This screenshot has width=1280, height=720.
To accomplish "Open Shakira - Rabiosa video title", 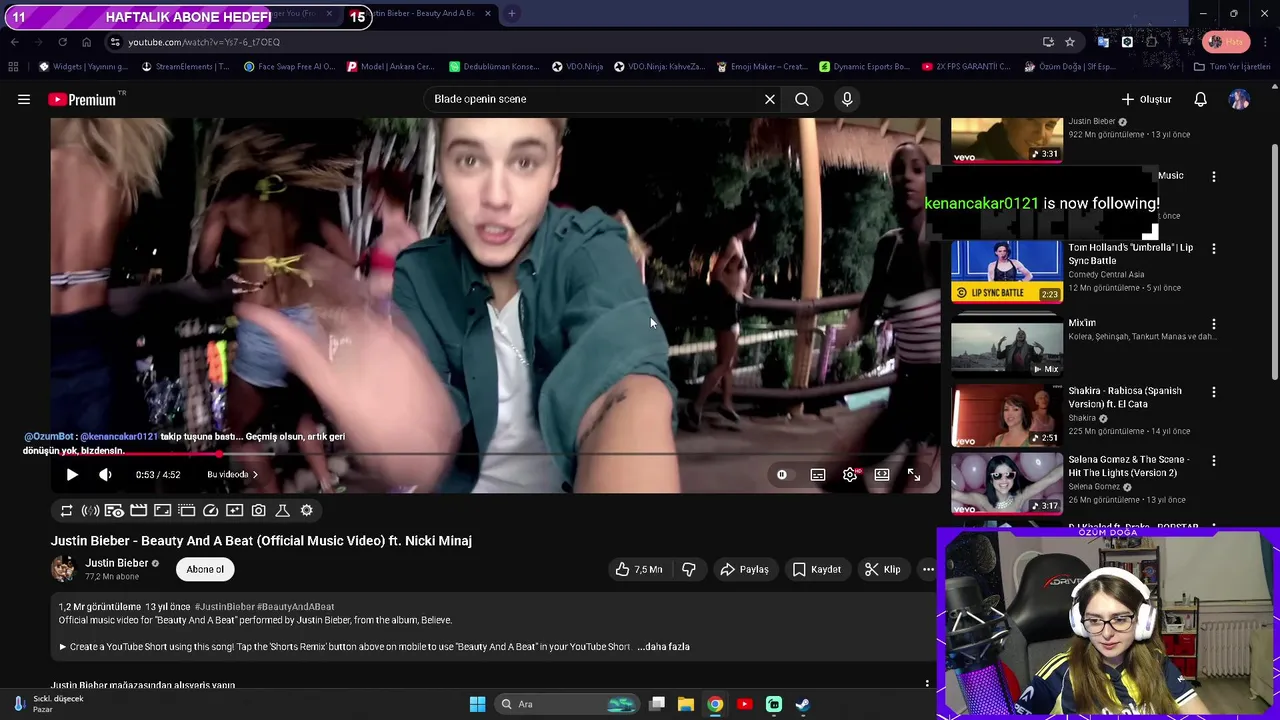I will coord(1125,397).
